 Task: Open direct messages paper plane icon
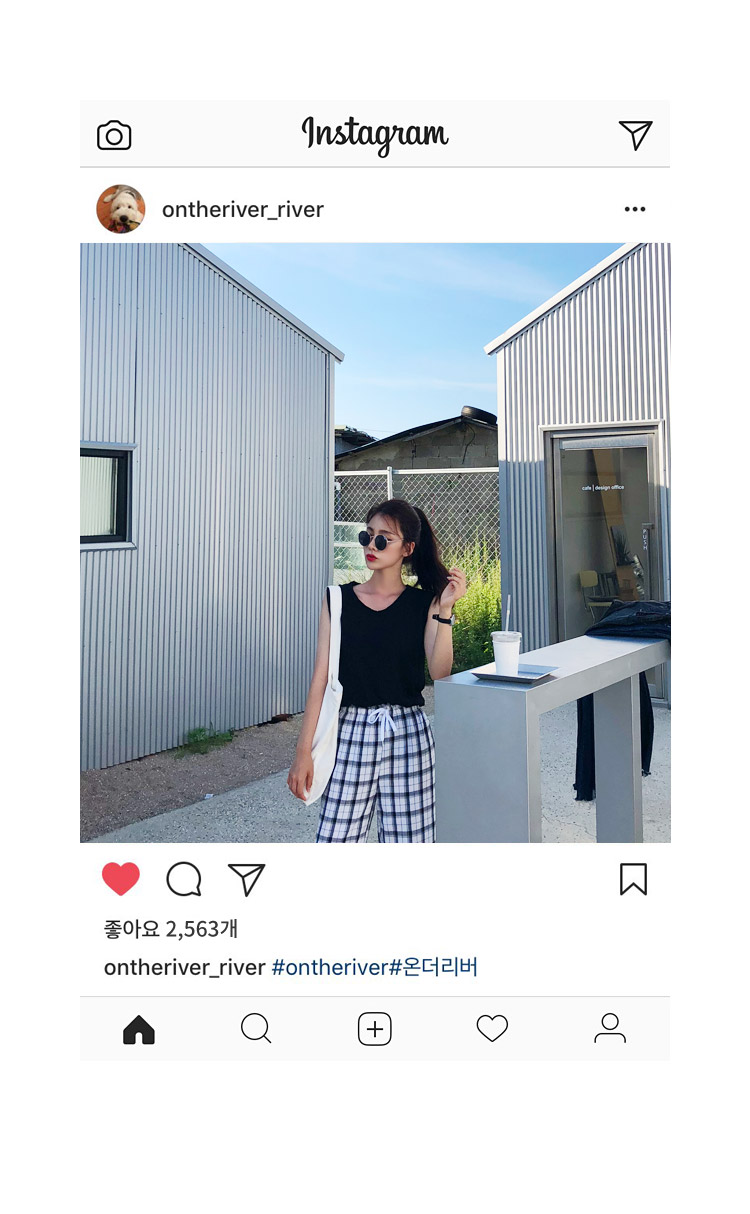pos(635,134)
